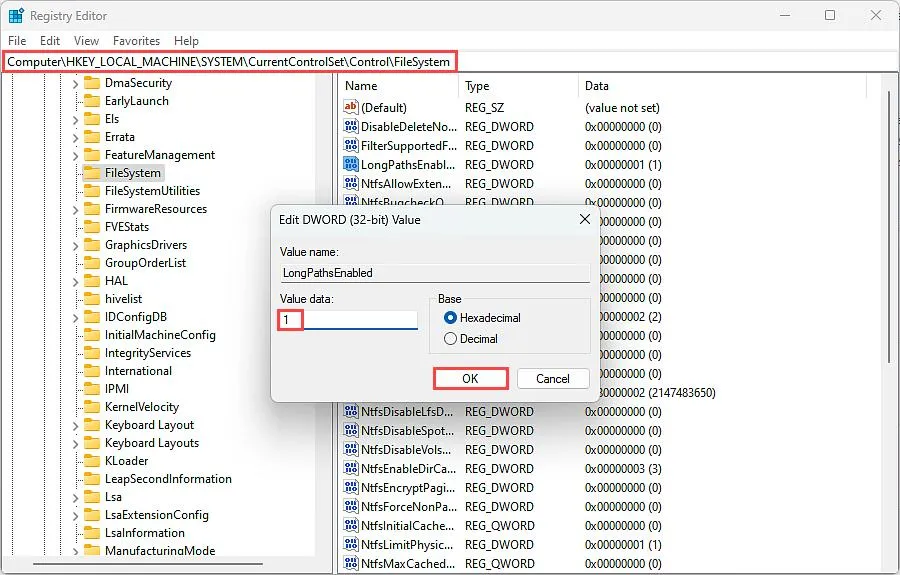Click the vertical scrollbar of values pane
This screenshot has width=900, height=575.
(x=889, y=227)
